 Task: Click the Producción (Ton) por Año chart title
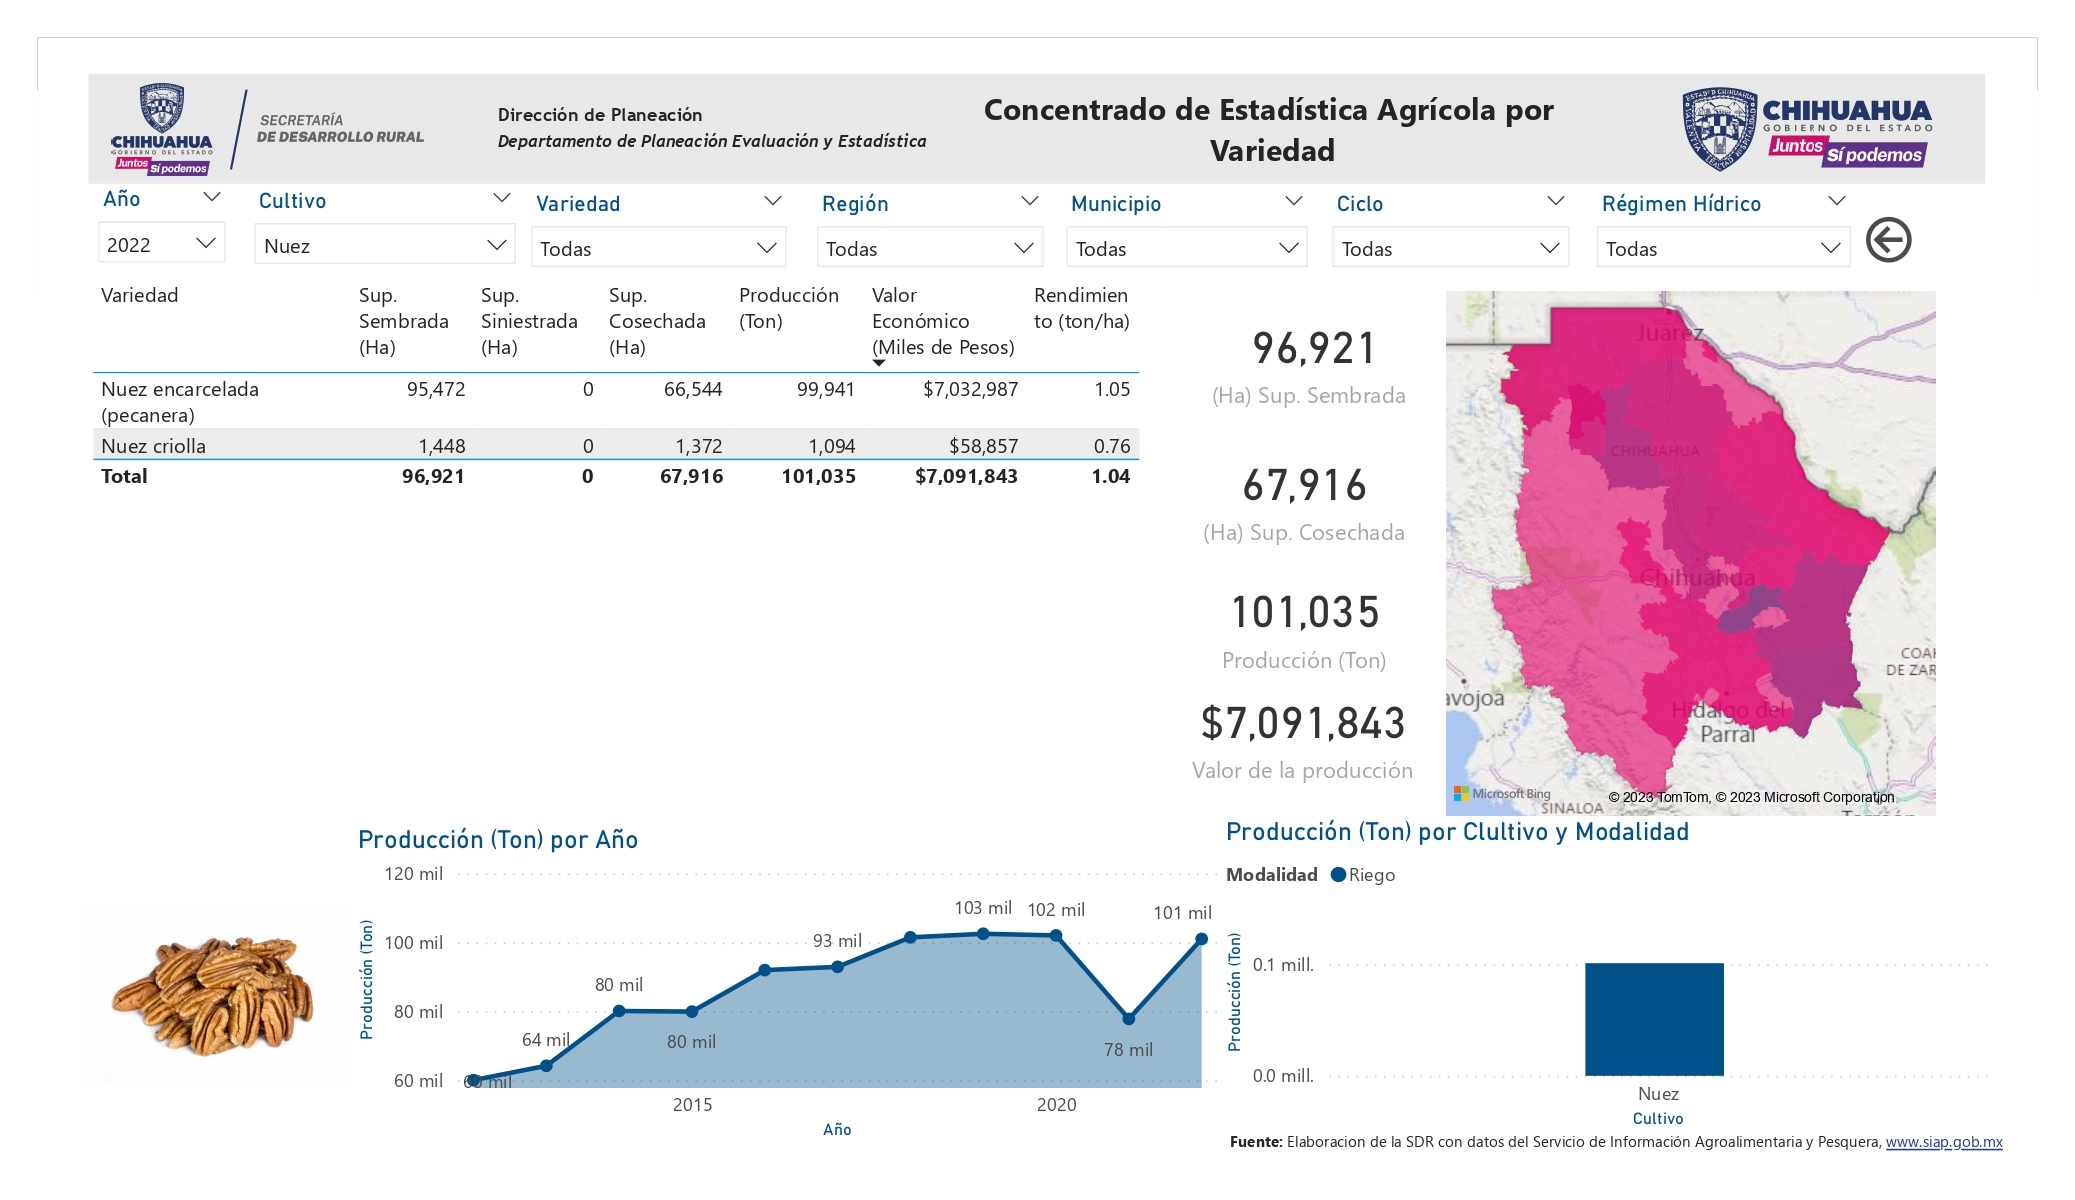498,840
